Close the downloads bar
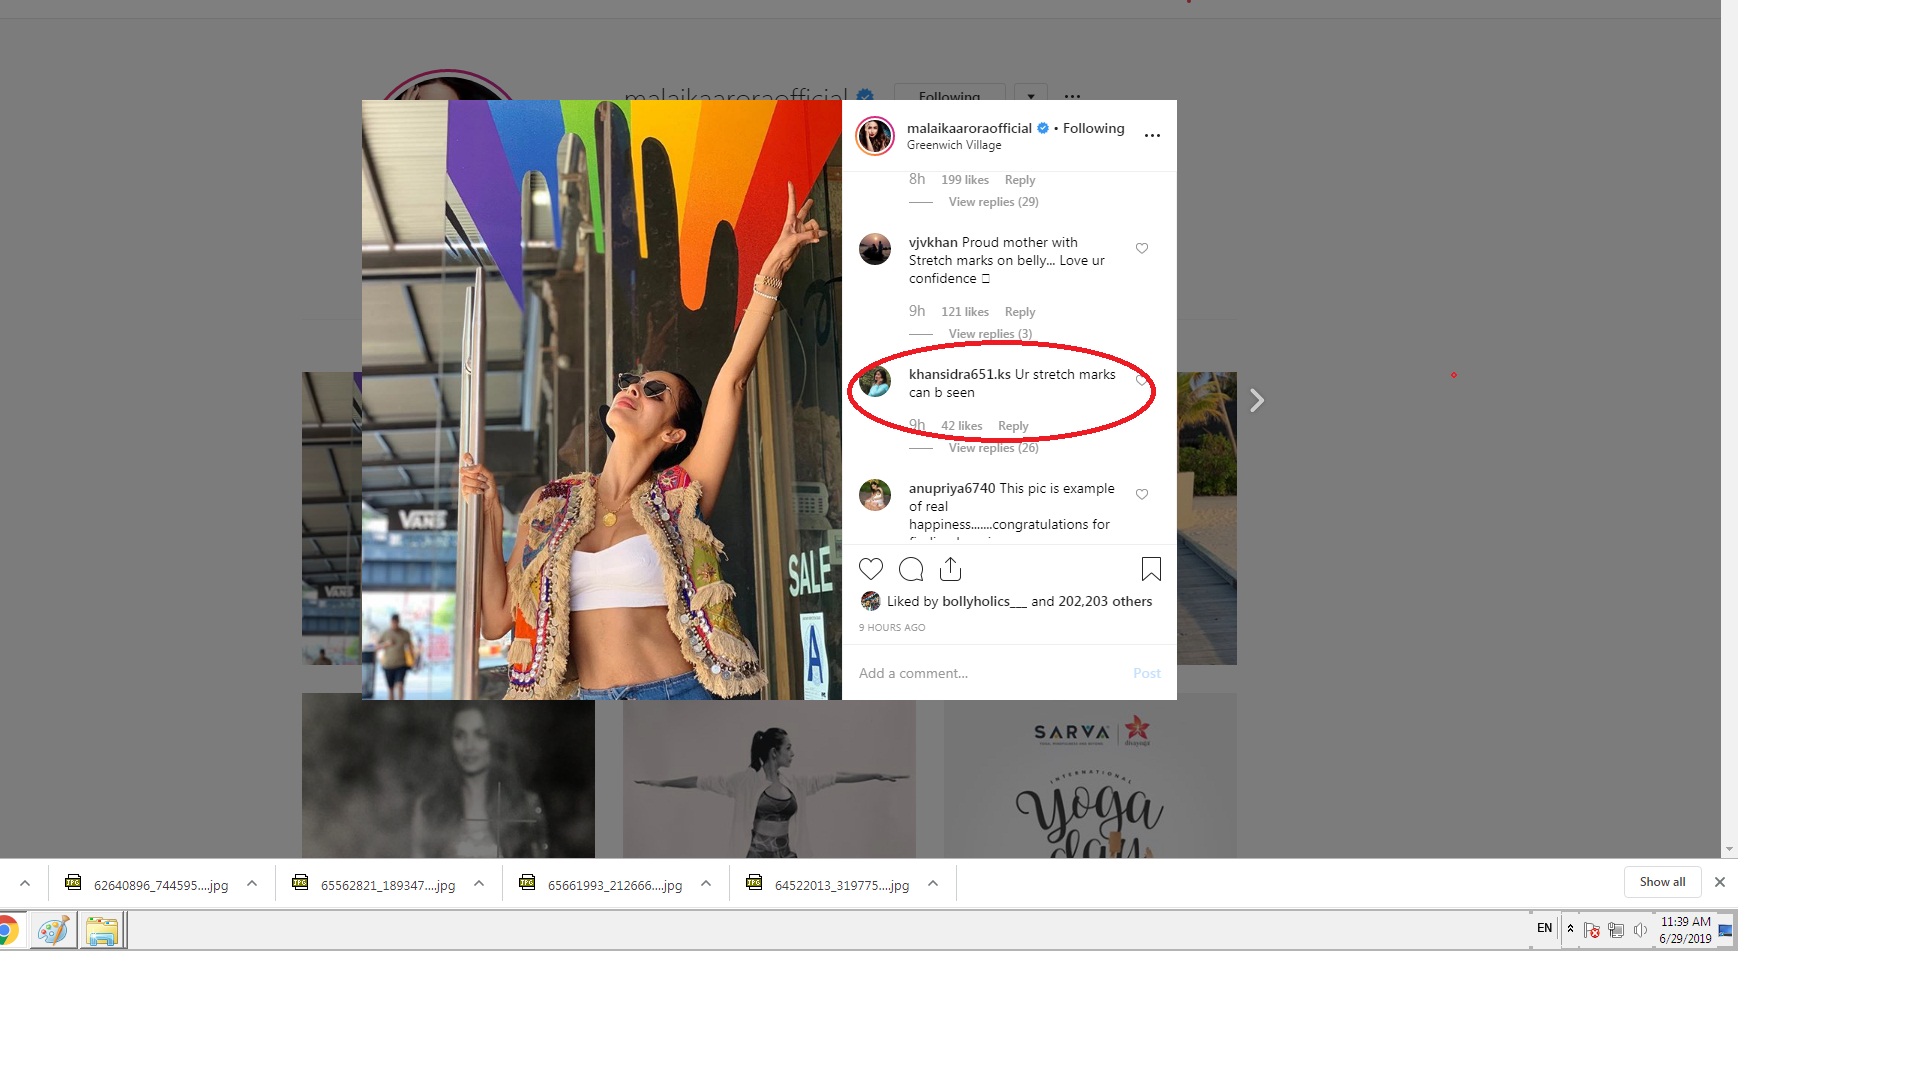This screenshot has width=1920, height=1080. pos(1720,882)
